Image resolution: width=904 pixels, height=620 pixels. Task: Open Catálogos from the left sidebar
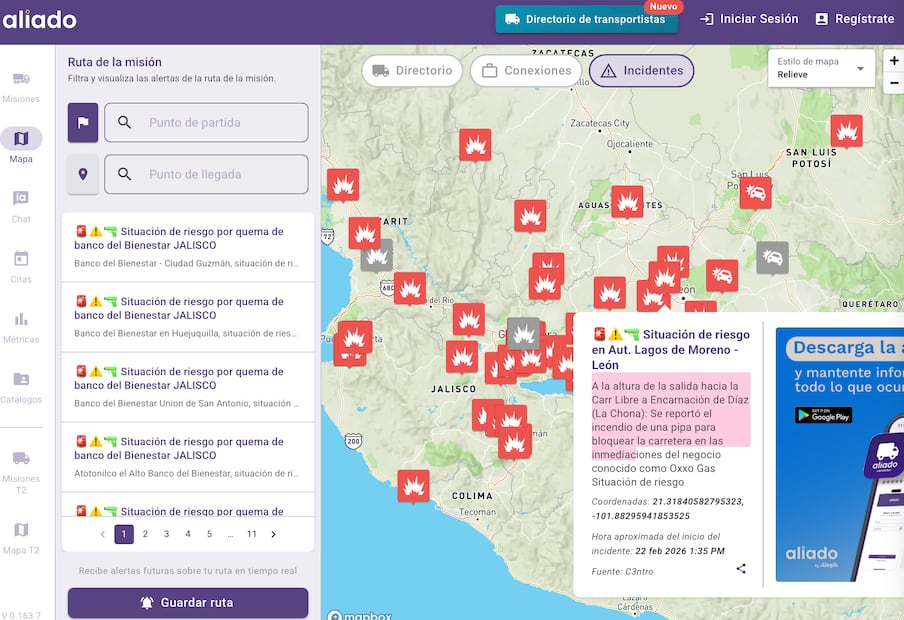[x=21, y=382]
